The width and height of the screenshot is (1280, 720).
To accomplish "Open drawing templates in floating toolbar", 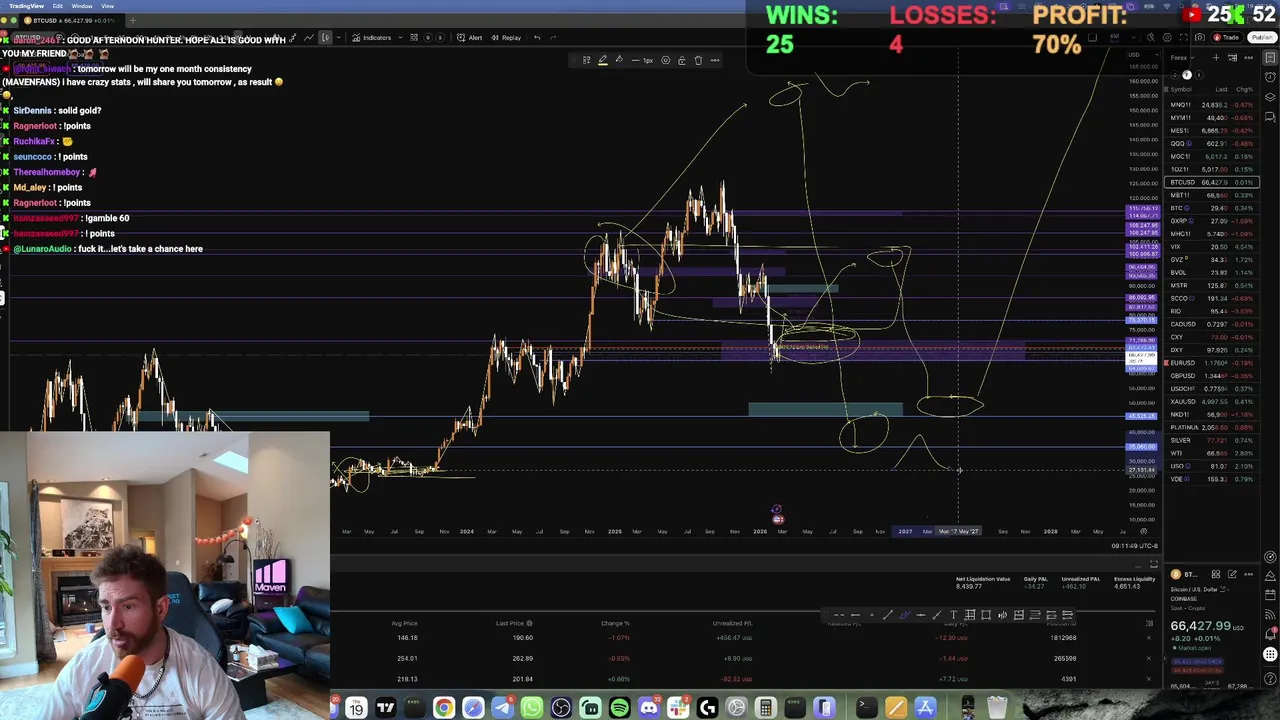I will click(x=586, y=60).
